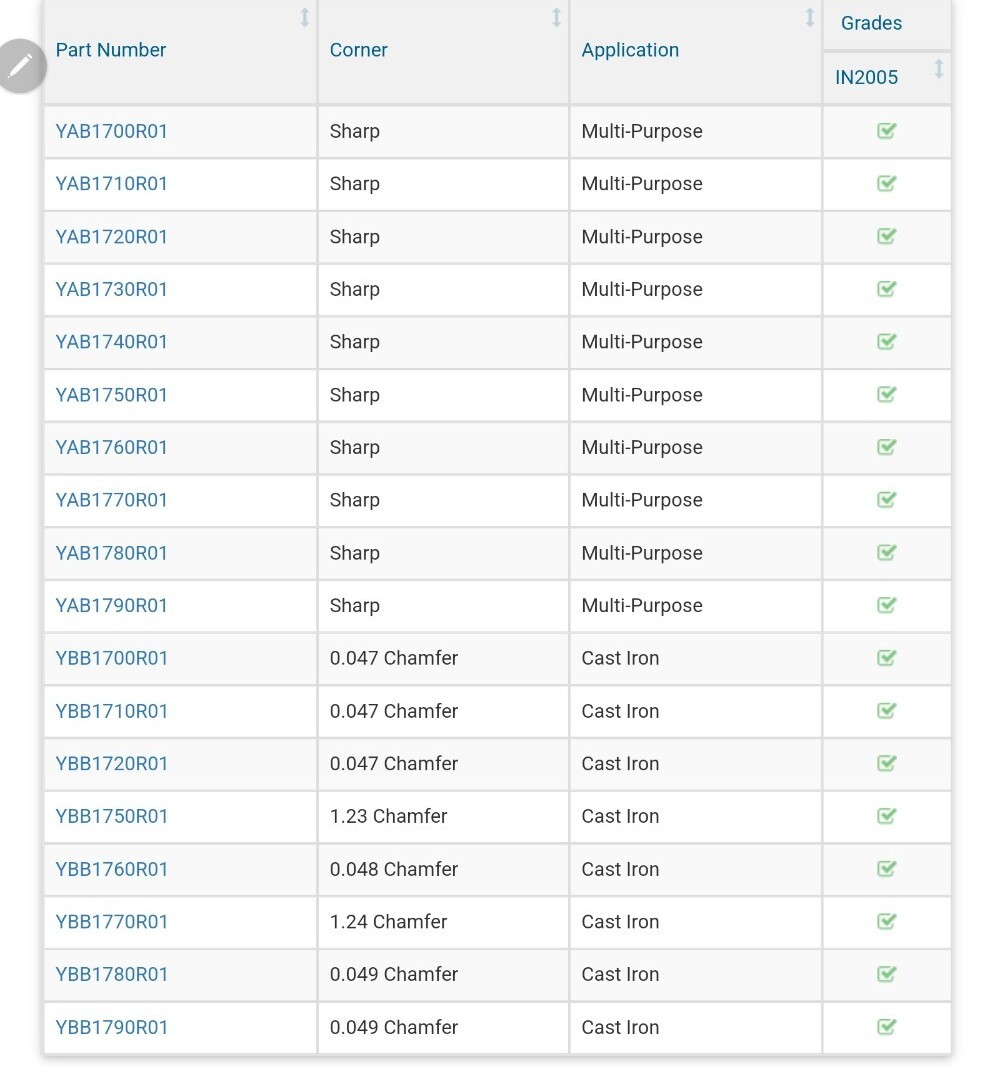Sort by IN2005 grade arrows
The width and height of the screenshot is (1000, 1067).
click(939, 69)
